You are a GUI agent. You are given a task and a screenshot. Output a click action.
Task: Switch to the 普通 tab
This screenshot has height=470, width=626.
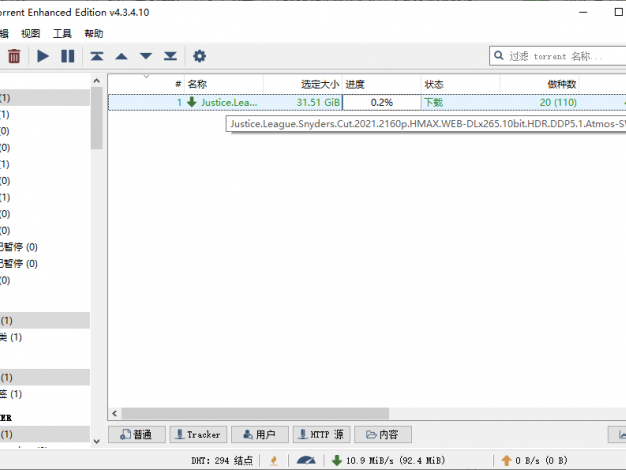137,434
